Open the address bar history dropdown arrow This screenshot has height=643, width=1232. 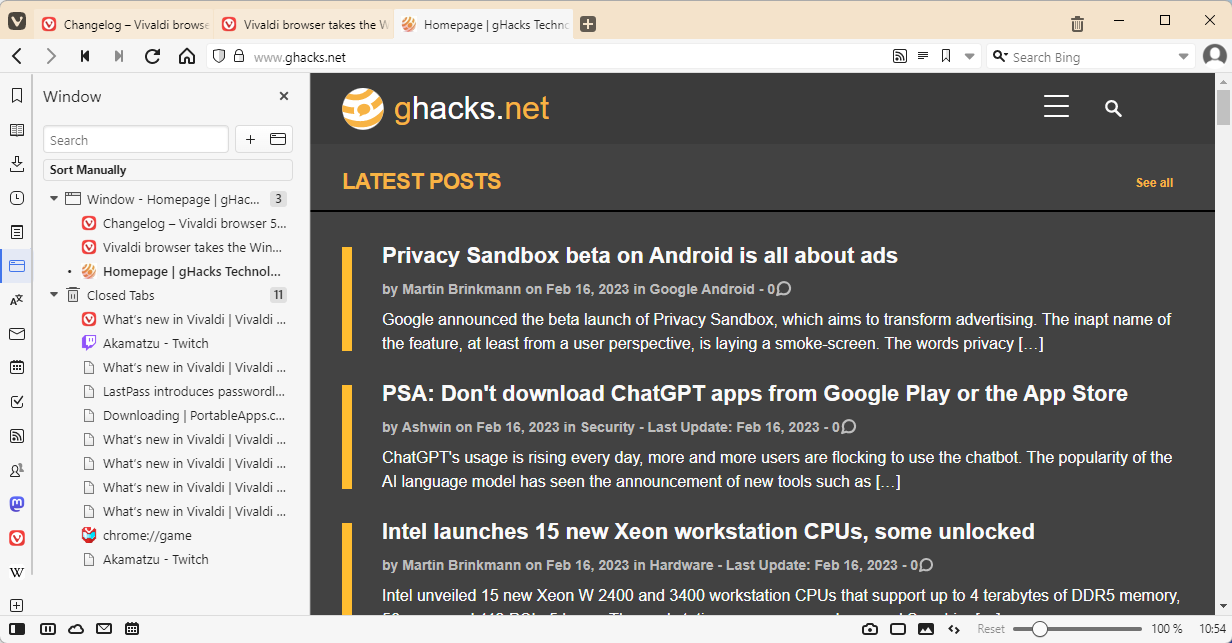point(969,57)
